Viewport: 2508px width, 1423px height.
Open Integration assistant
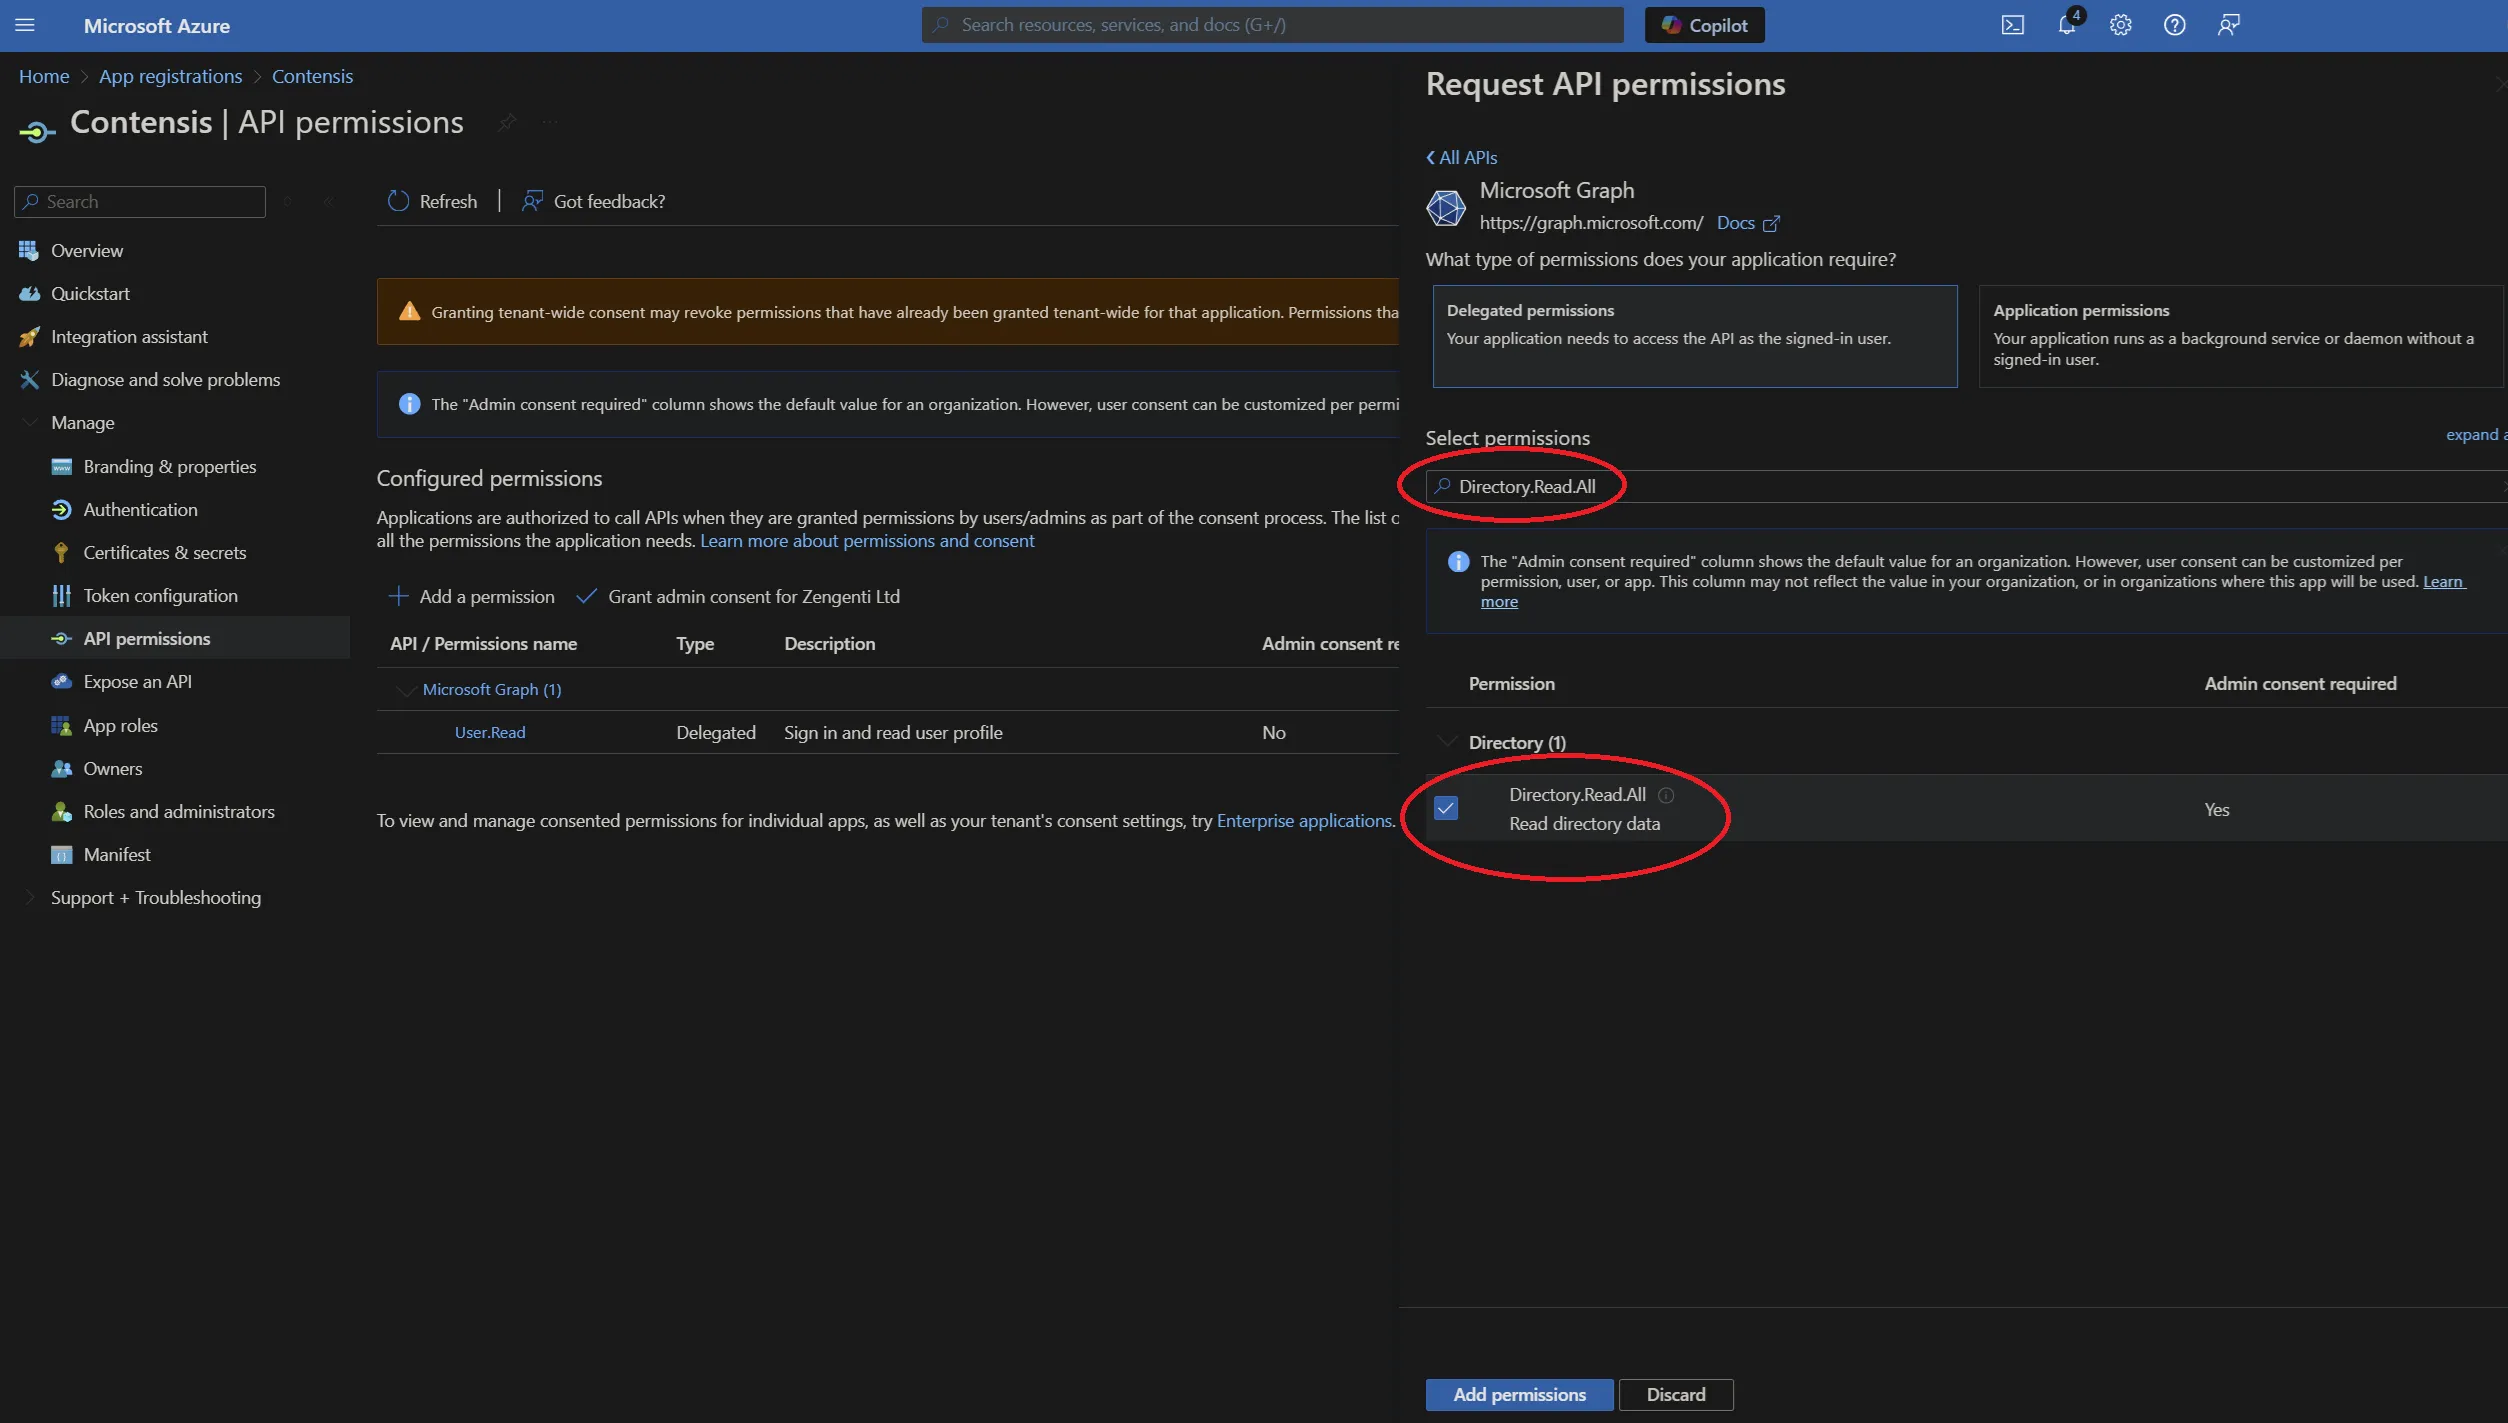pyautogui.click(x=129, y=336)
